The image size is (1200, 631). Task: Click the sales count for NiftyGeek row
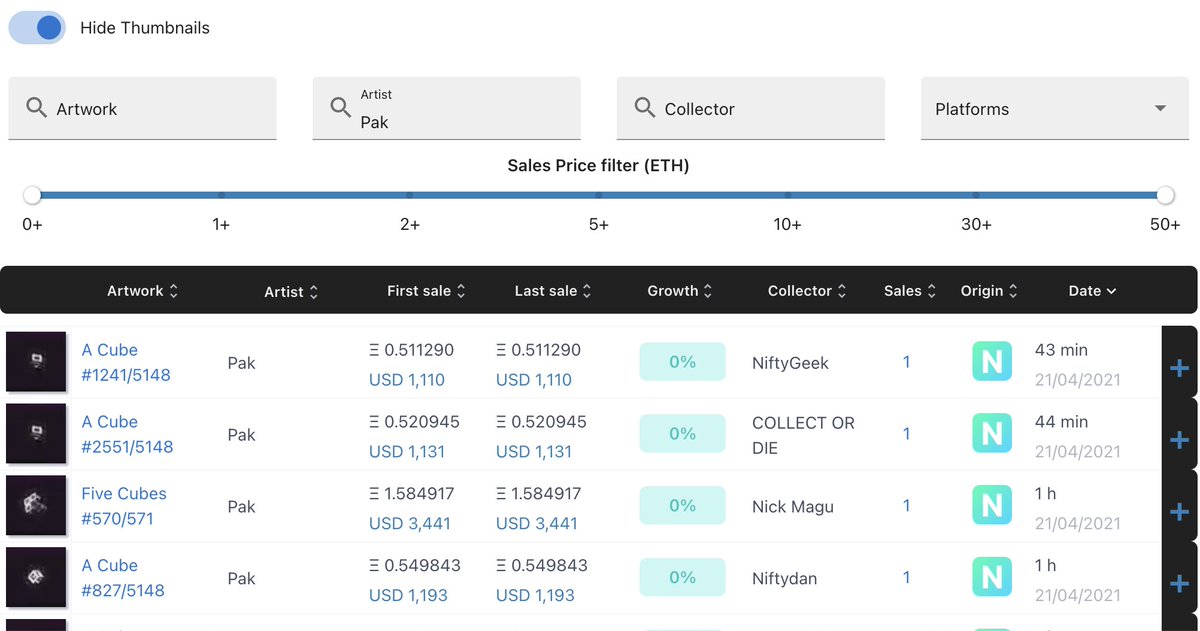(907, 362)
